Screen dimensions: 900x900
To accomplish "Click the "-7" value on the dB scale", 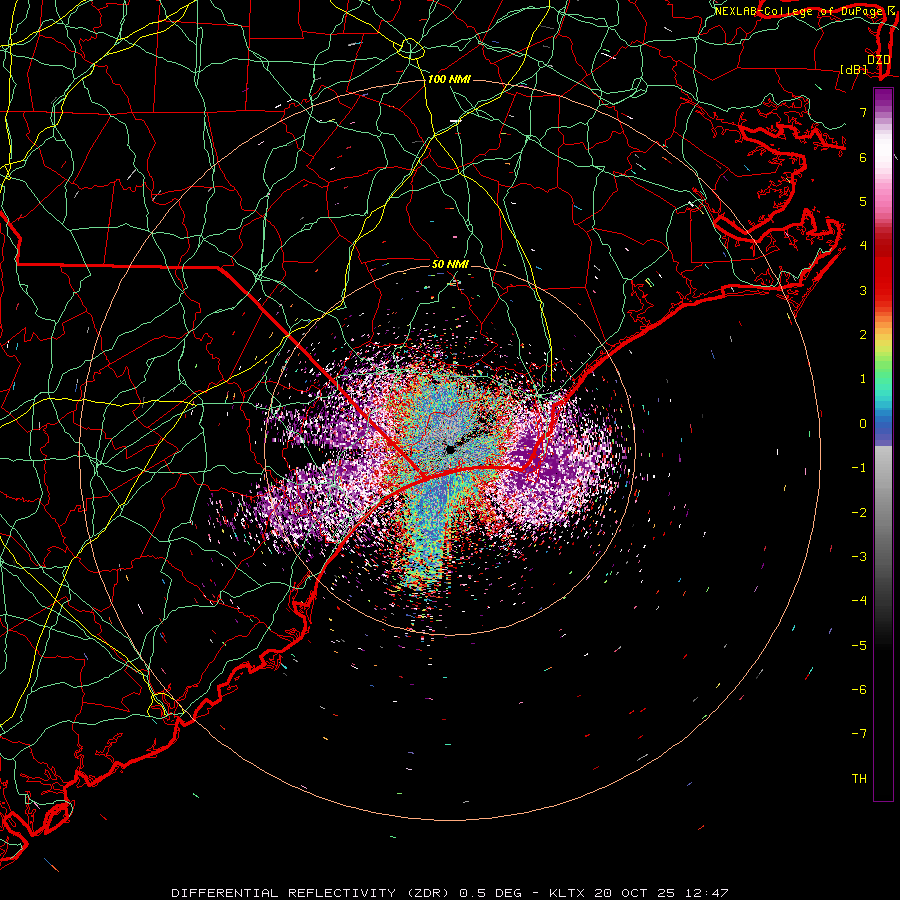I will (859, 734).
